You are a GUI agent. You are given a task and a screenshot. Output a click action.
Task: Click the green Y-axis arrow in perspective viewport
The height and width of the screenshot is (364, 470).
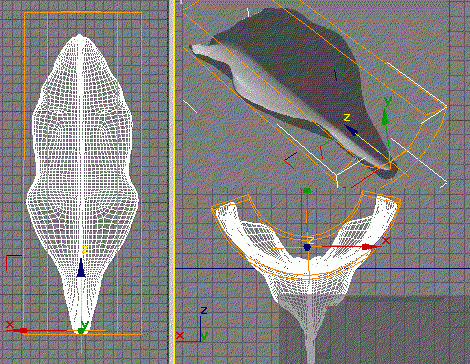386,116
